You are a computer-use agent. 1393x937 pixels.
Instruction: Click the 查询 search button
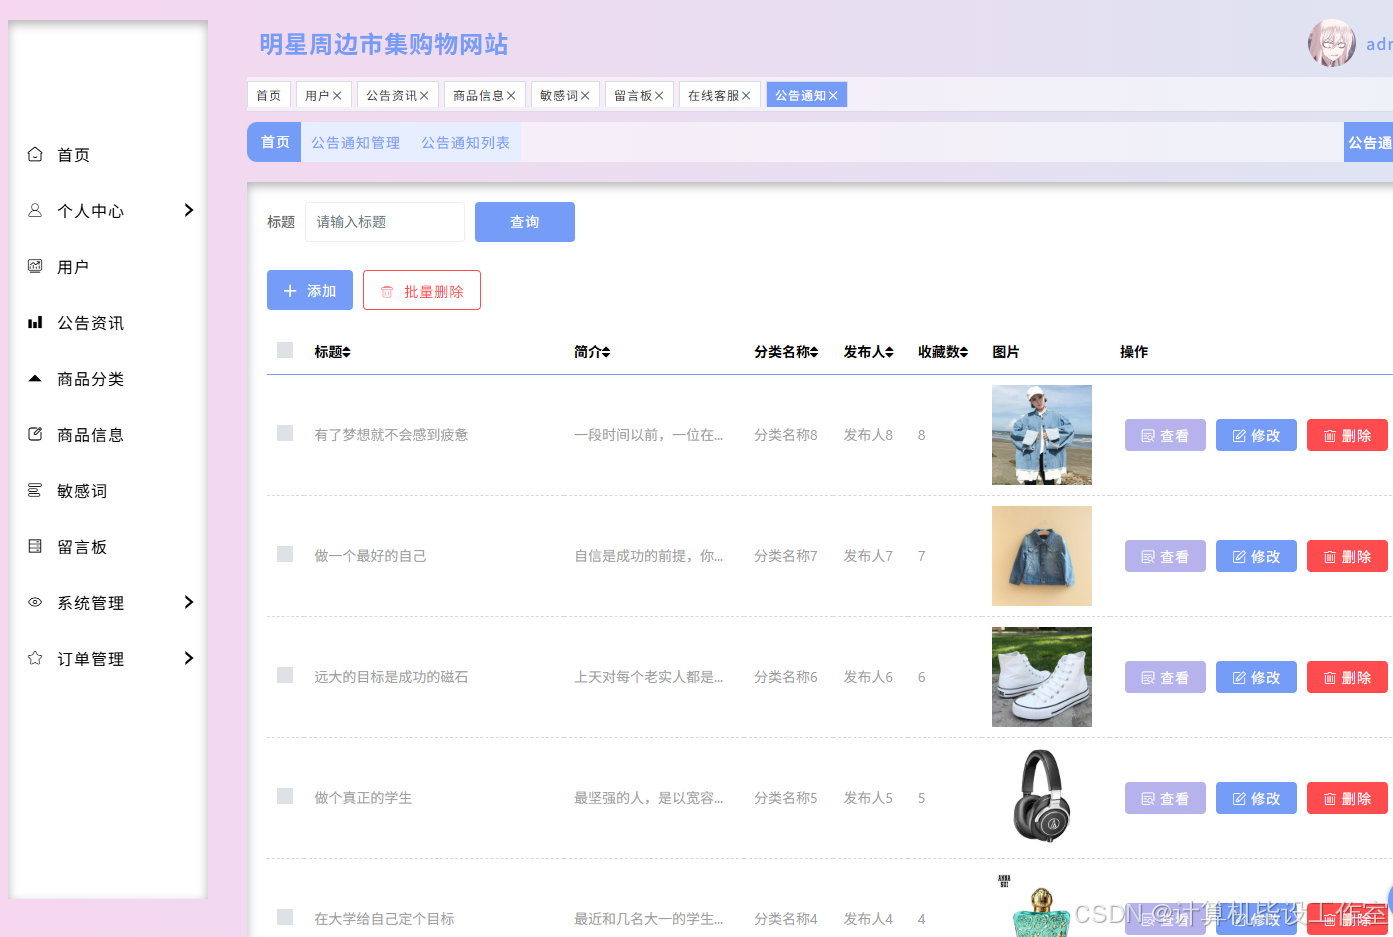tap(525, 222)
